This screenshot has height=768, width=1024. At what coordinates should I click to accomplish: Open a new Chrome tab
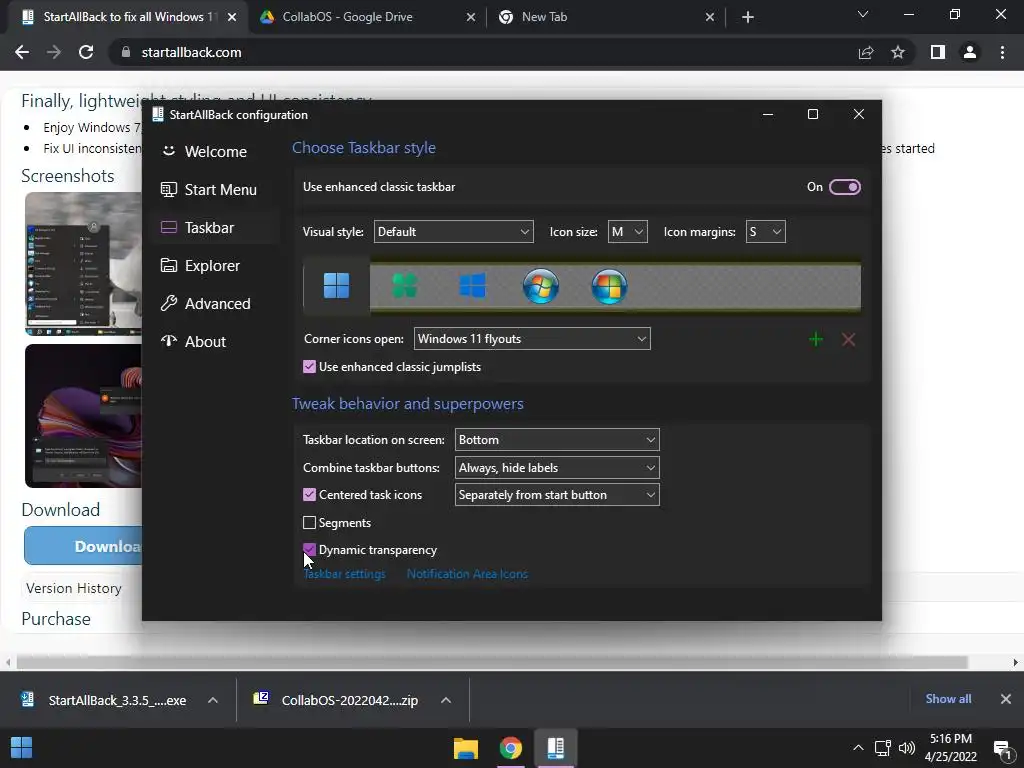click(748, 17)
